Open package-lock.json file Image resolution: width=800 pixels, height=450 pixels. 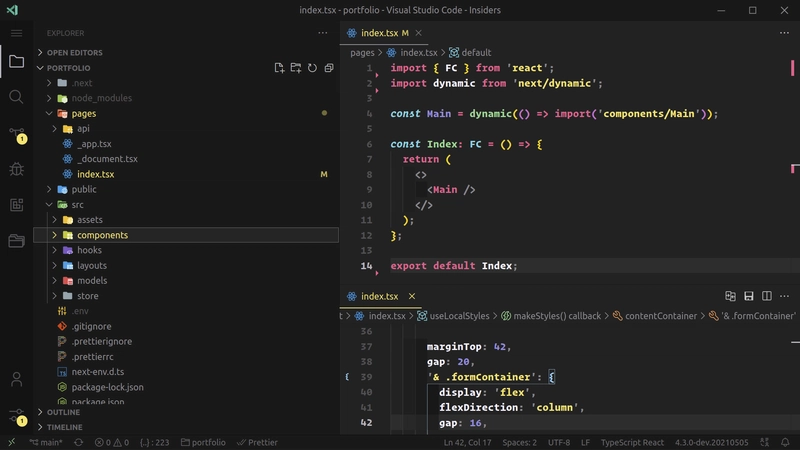pyautogui.click(x=107, y=387)
